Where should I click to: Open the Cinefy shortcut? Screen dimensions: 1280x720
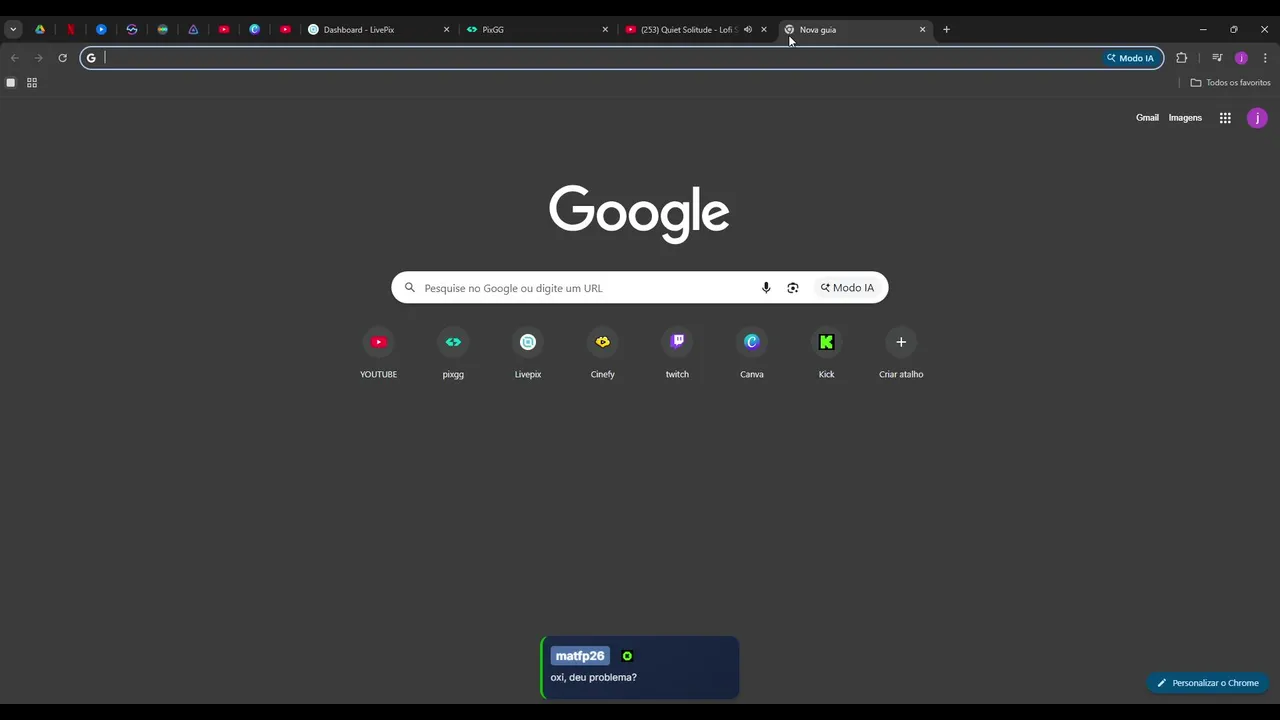[x=602, y=355]
